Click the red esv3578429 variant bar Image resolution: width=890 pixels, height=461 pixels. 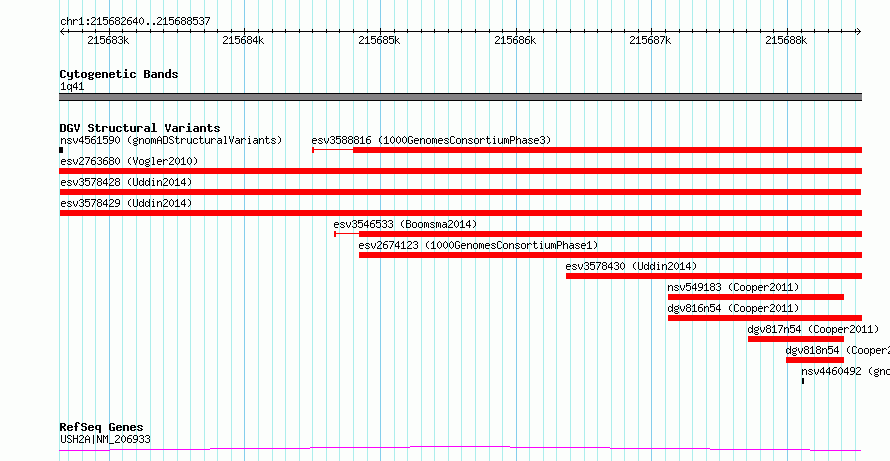coord(460,213)
